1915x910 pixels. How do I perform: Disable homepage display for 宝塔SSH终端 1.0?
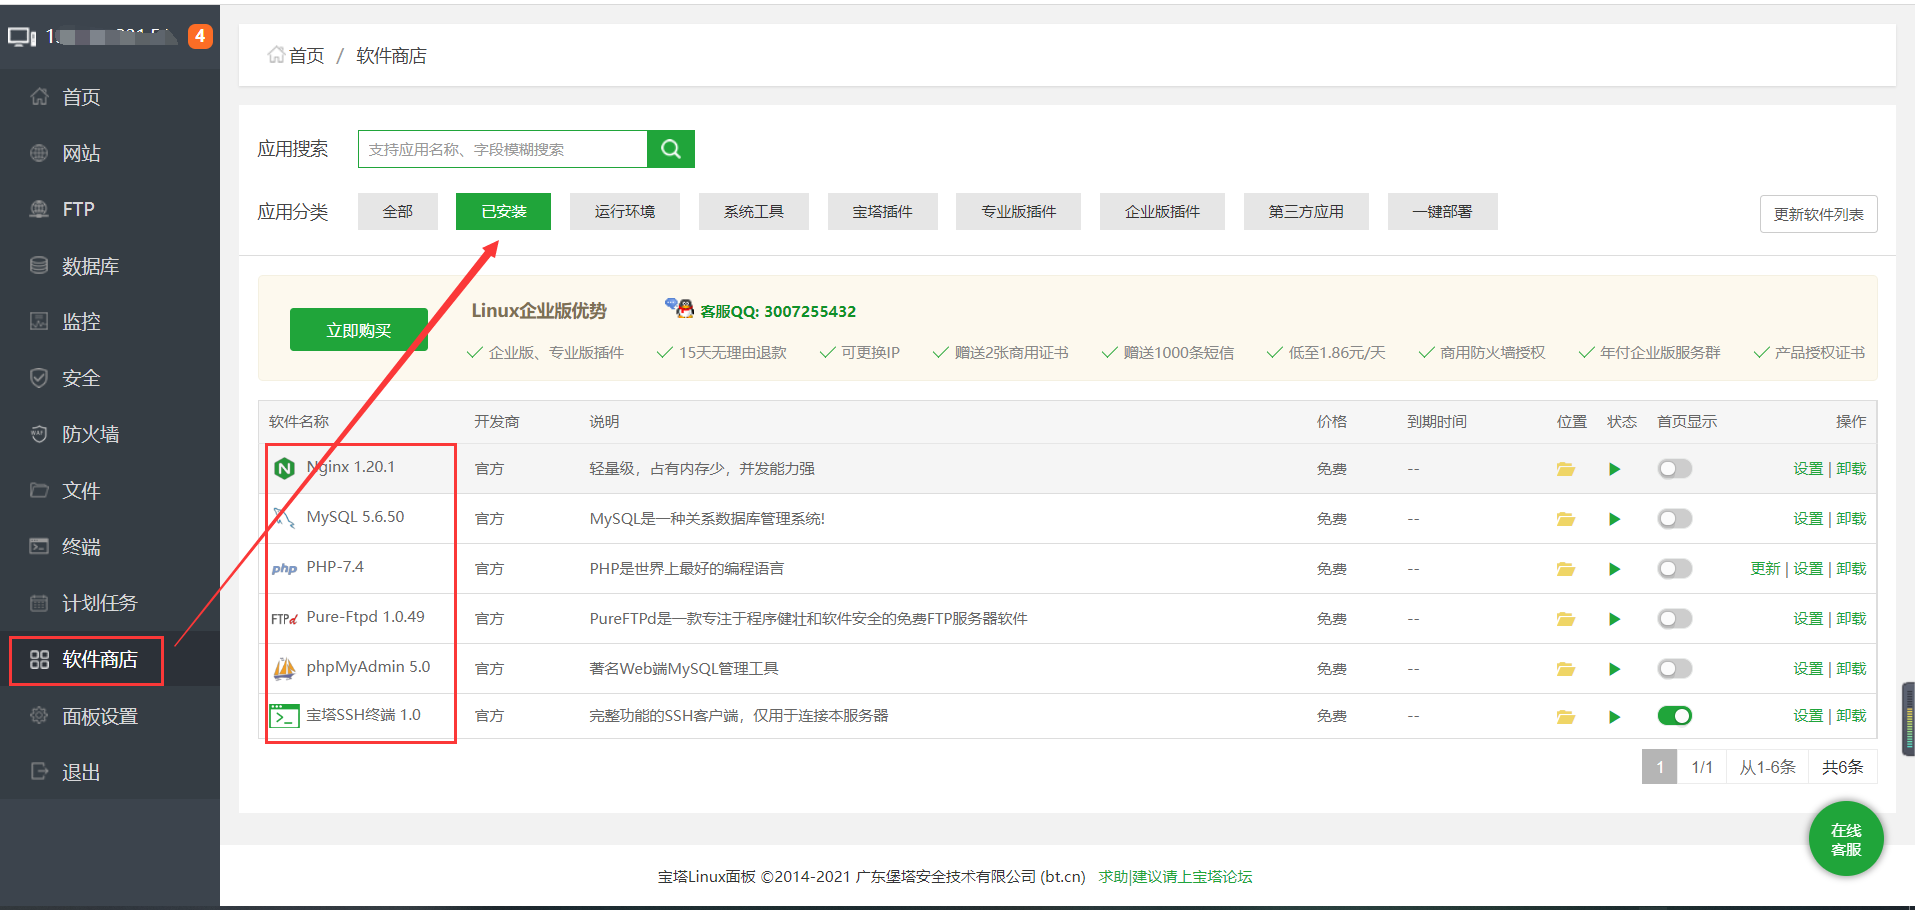1674,716
